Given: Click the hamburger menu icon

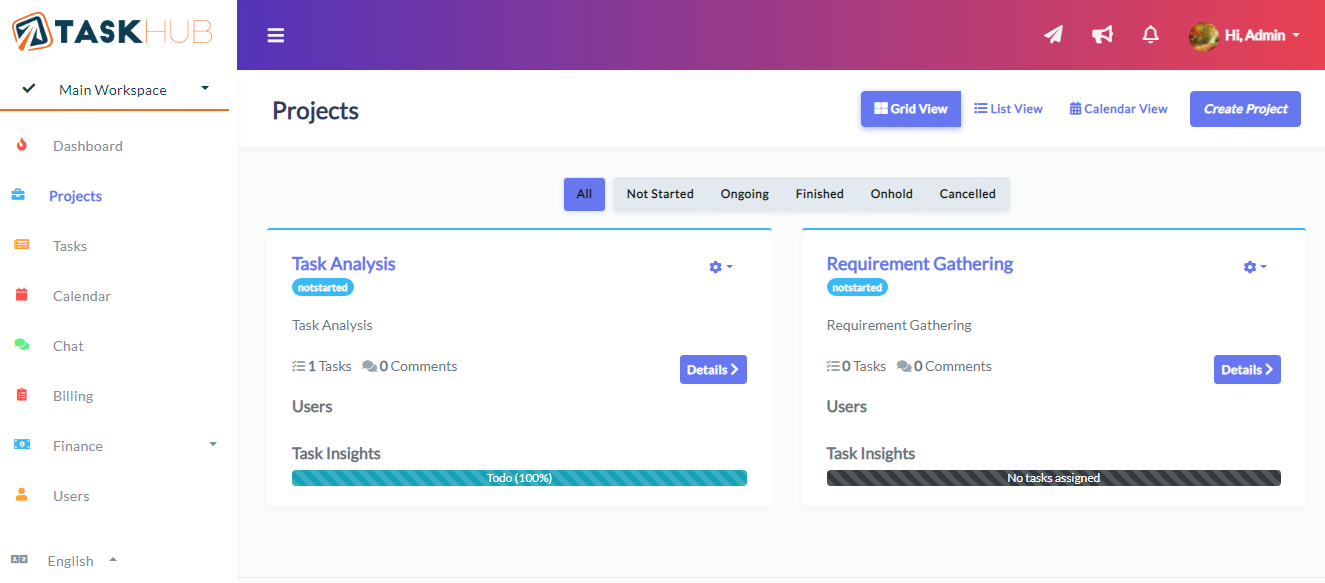Looking at the screenshot, I should [x=276, y=36].
